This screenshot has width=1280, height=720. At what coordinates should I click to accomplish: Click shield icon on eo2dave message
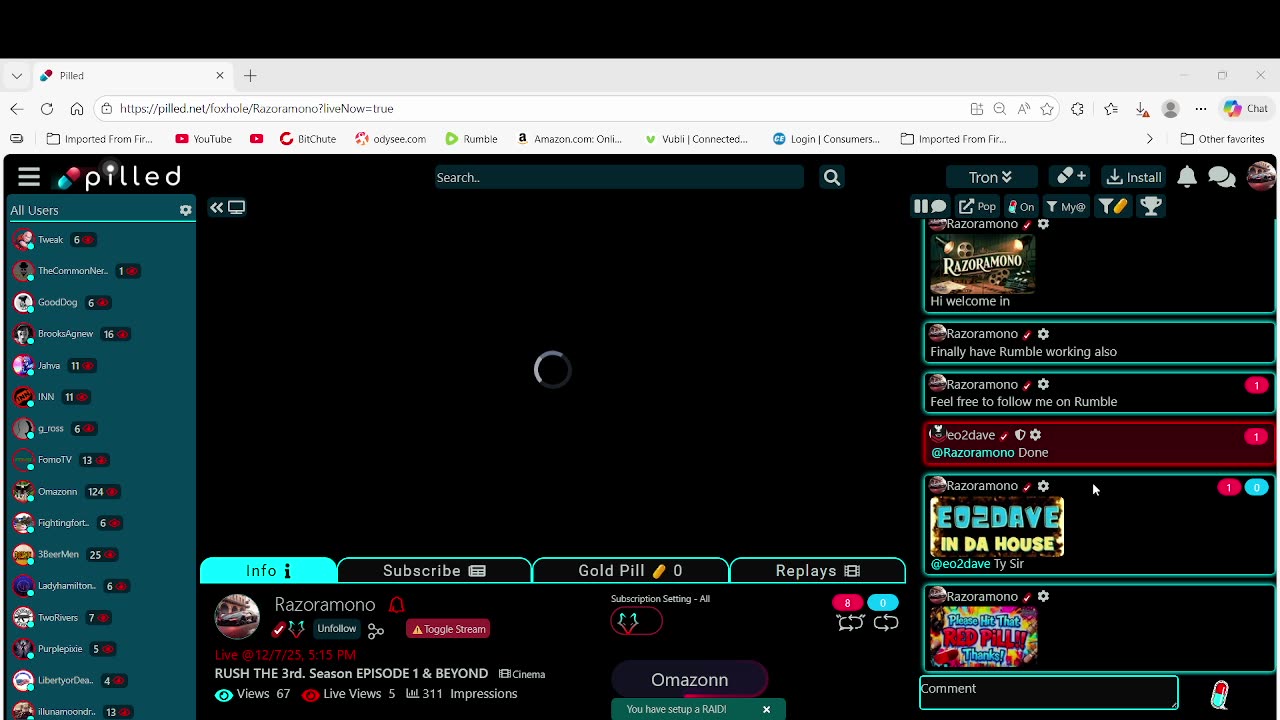(1020, 435)
